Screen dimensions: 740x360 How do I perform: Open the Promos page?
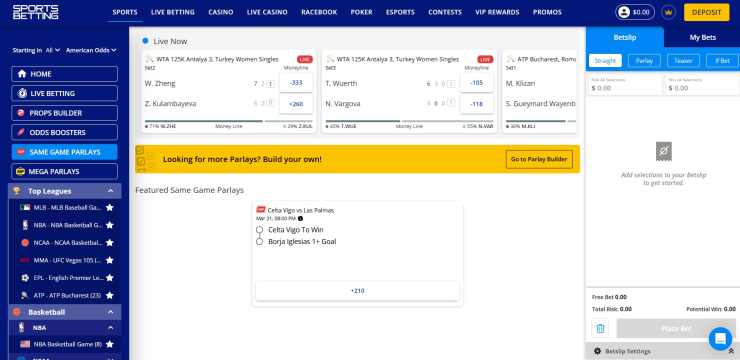pos(547,12)
